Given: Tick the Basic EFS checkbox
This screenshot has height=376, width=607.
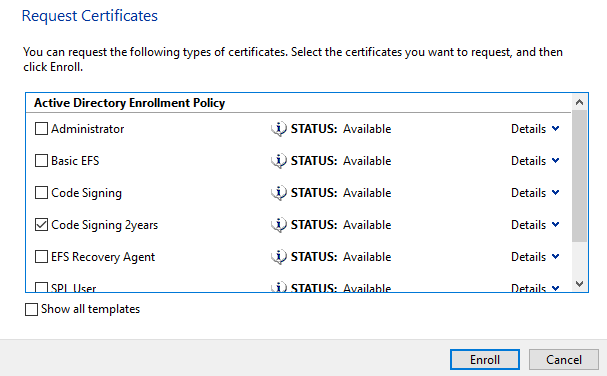Looking at the screenshot, I should 41,161.
